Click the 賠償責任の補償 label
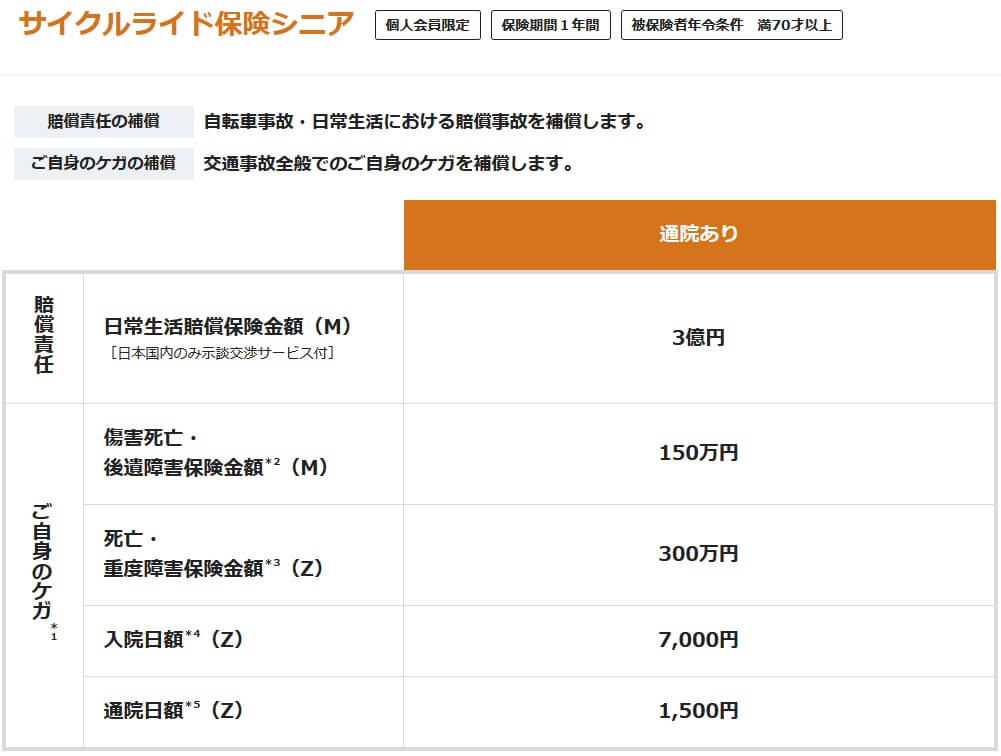 pos(103,122)
